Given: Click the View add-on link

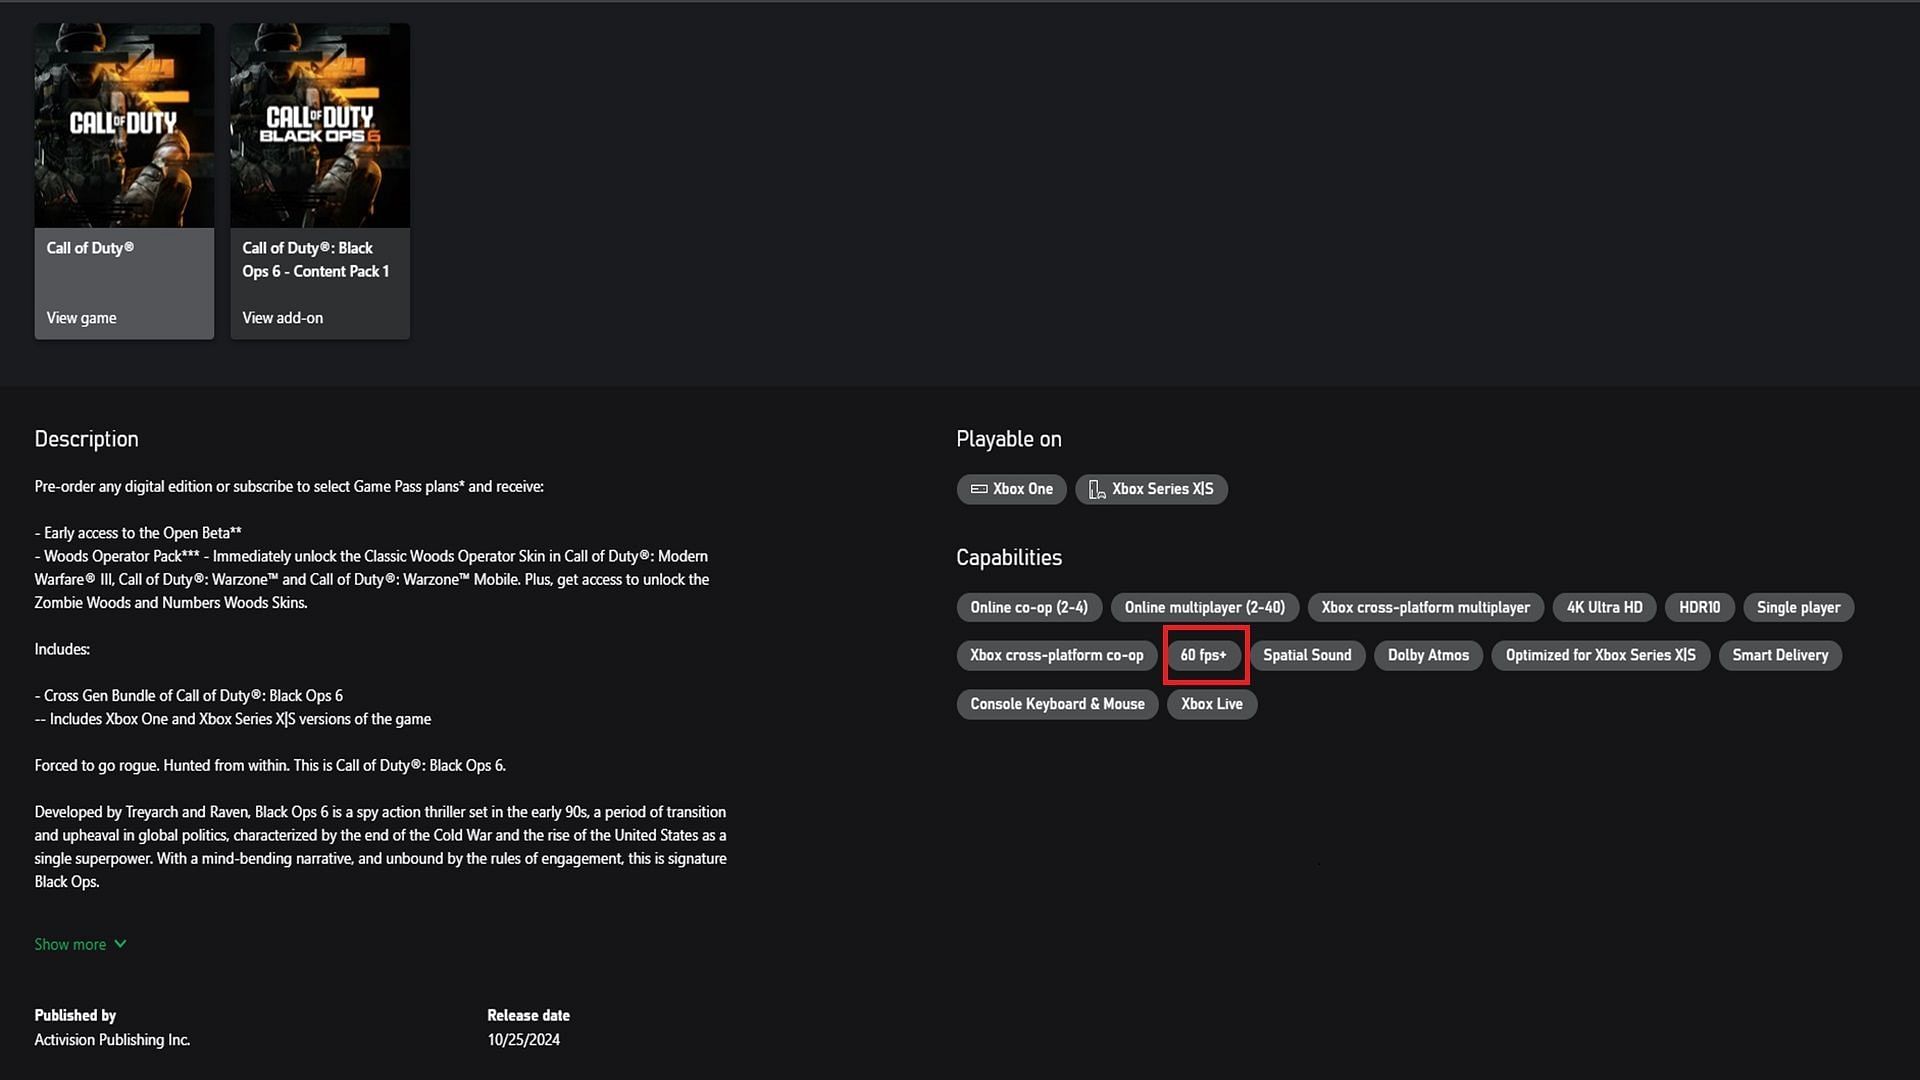Looking at the screenshot, I should point(282,318).
